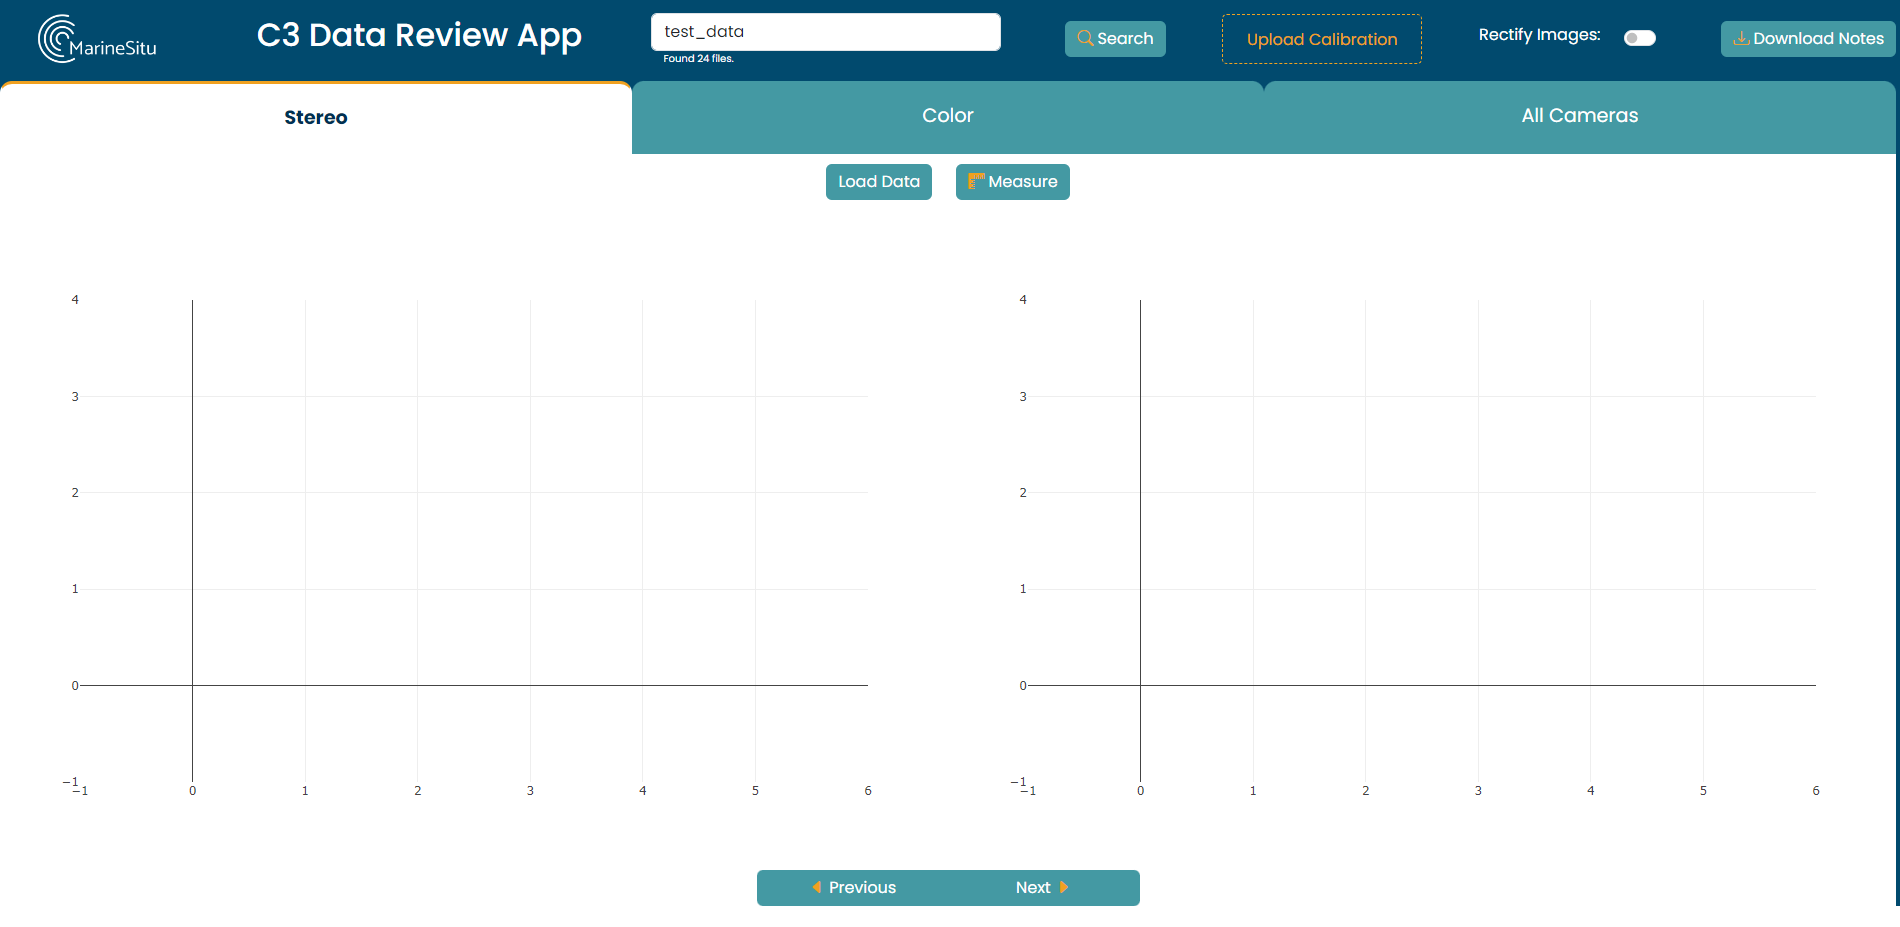Click the download icon beside Download Notes
Screen dimensions: 1900x927
pos(1741,39)
